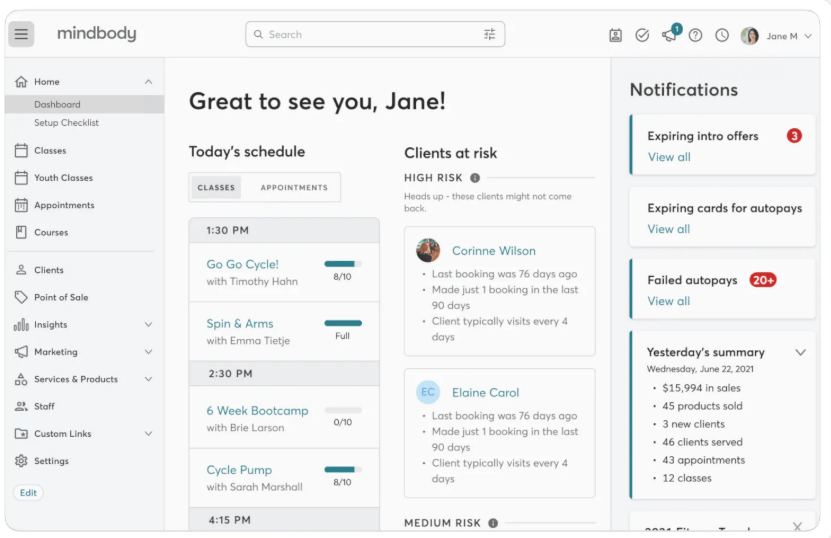Viewport: 831px width, 538px height.
Task: Go to Point of Sale
Action: pos(60,297)
